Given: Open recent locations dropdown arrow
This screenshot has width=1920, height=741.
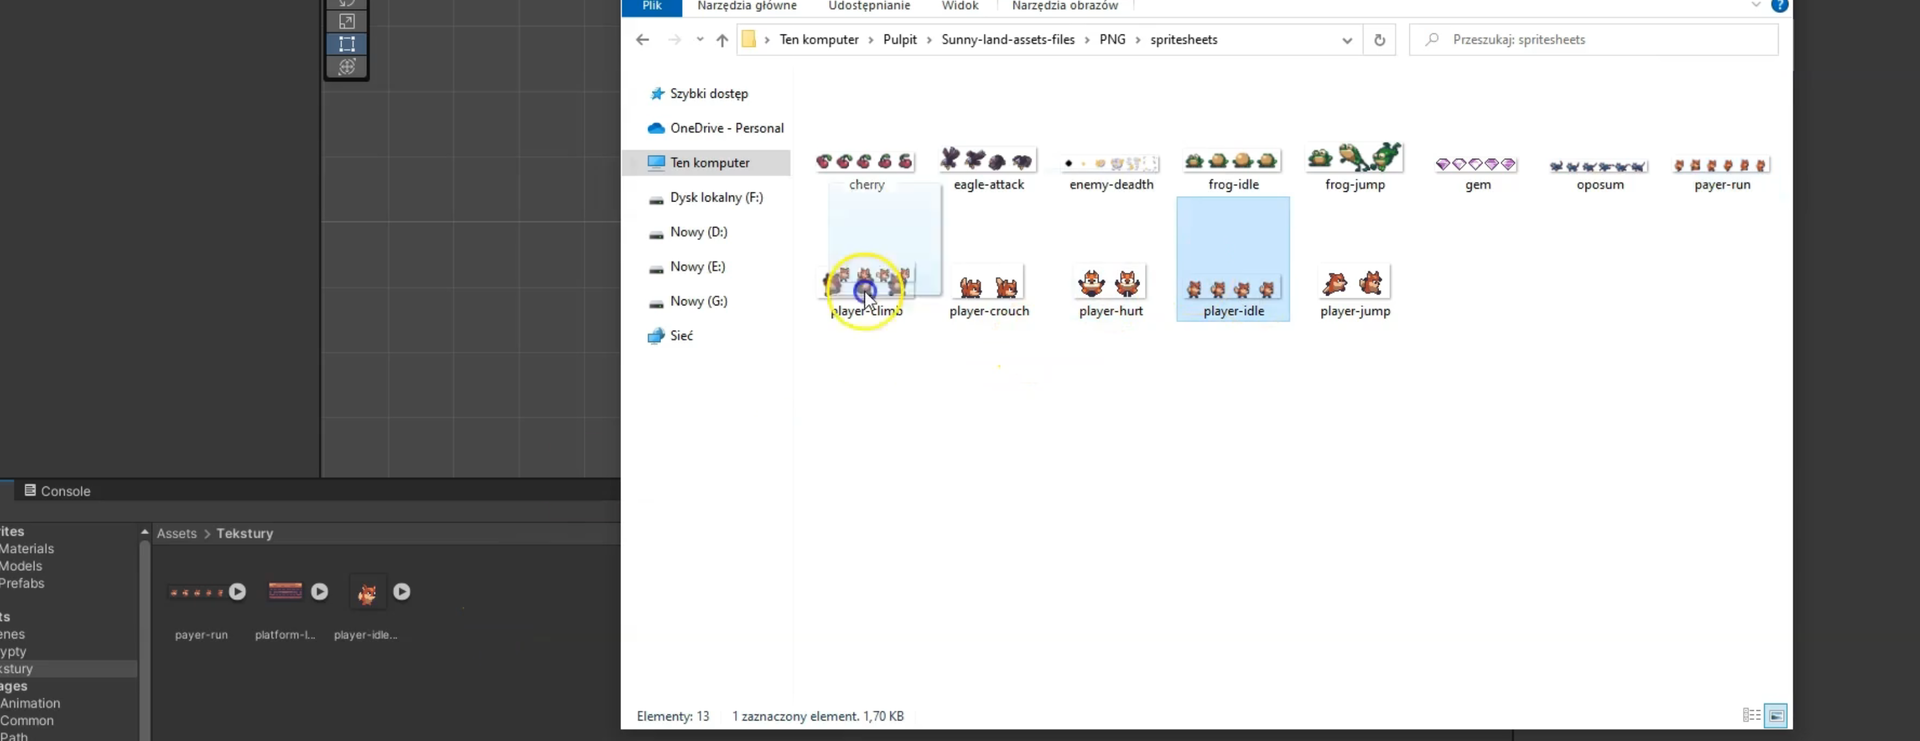Looking at the screenshot, I should tap(699, 40).
